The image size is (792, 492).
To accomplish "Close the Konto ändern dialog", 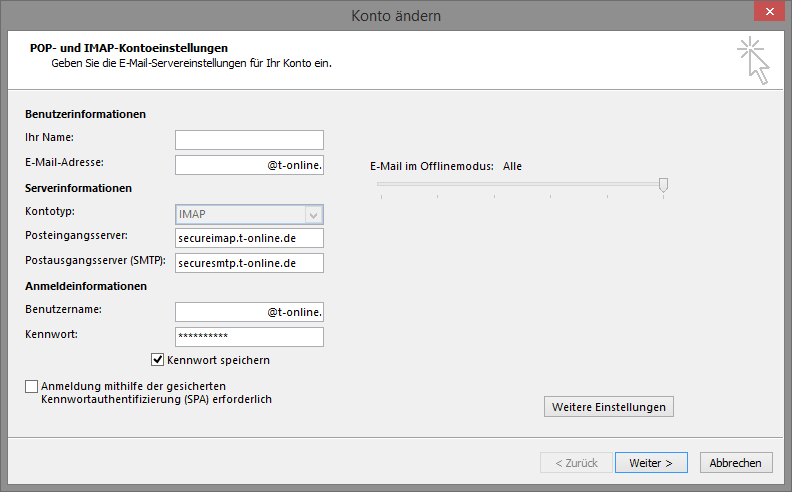I will click(769, 11).
